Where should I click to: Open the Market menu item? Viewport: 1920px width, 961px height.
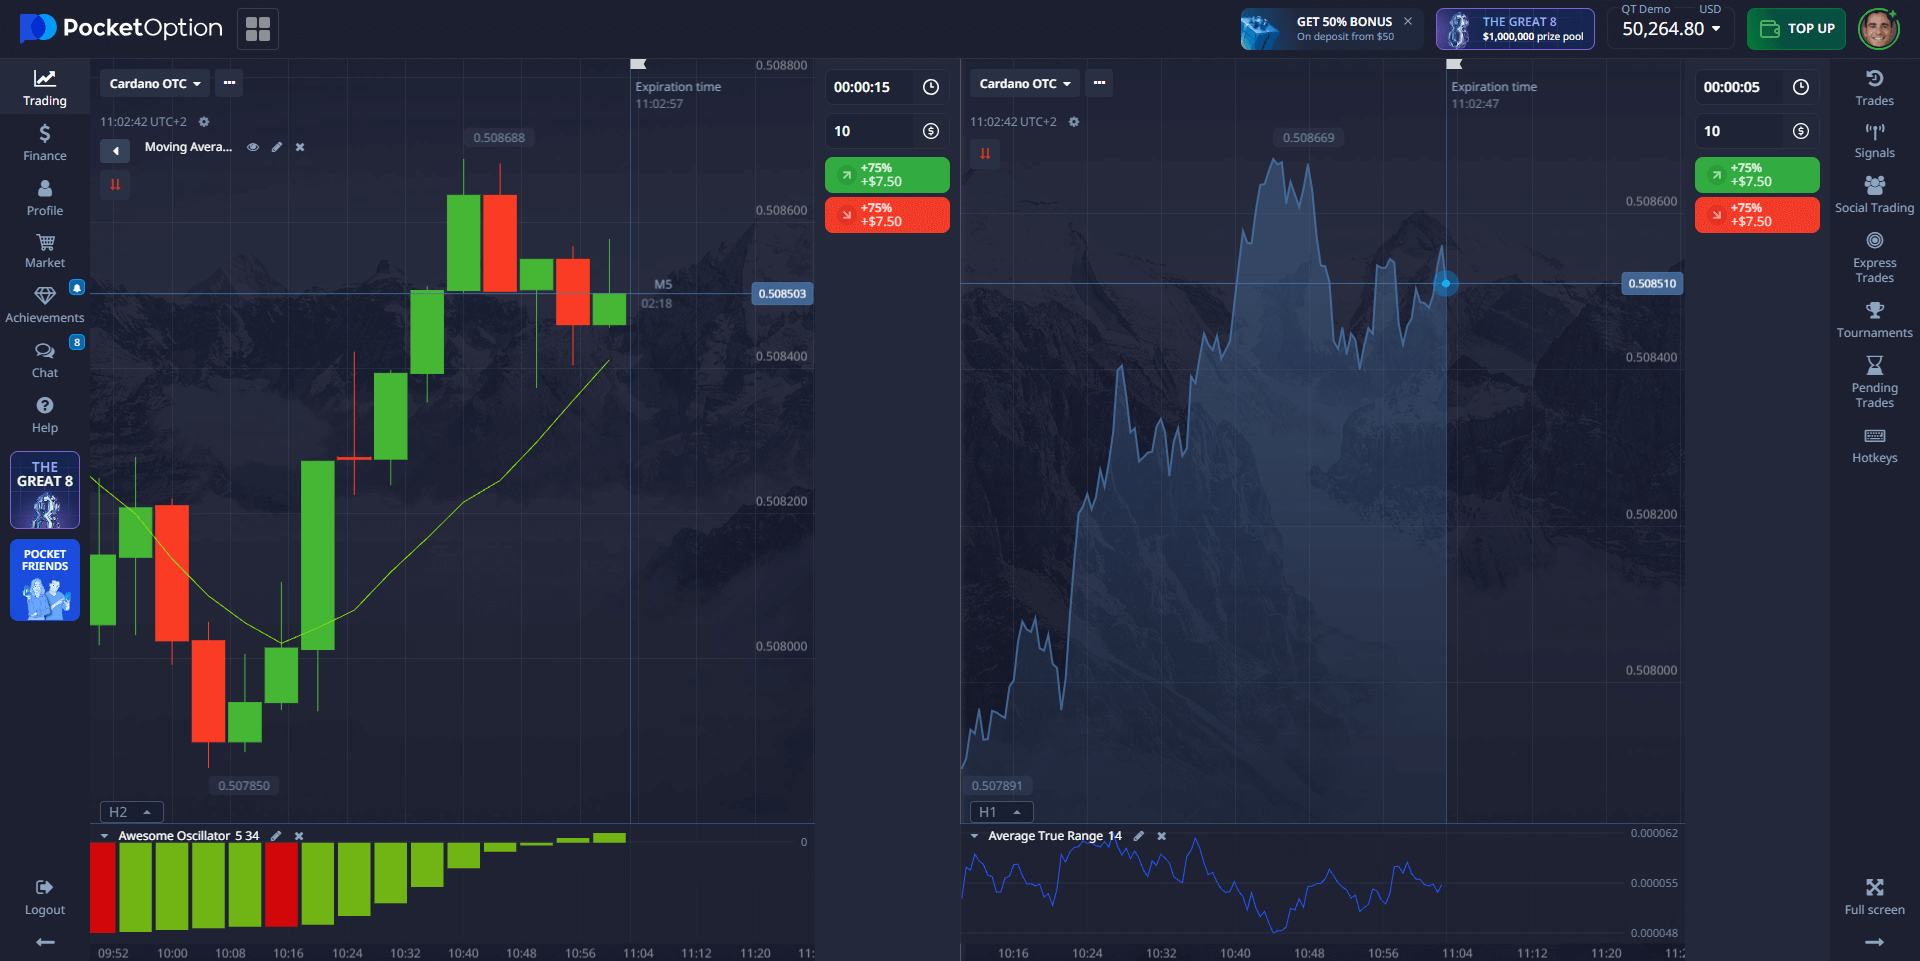coord(45,250)
